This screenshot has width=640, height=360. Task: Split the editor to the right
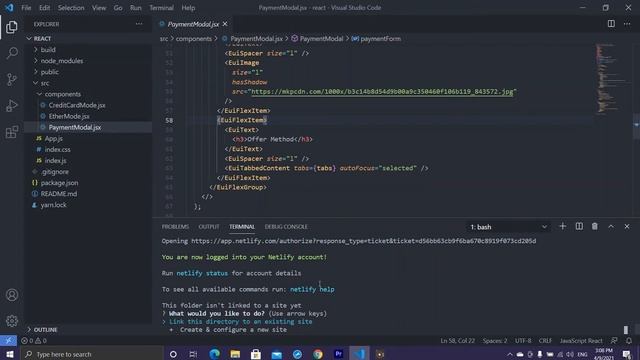pyautogui.click(x=611, y=24)
